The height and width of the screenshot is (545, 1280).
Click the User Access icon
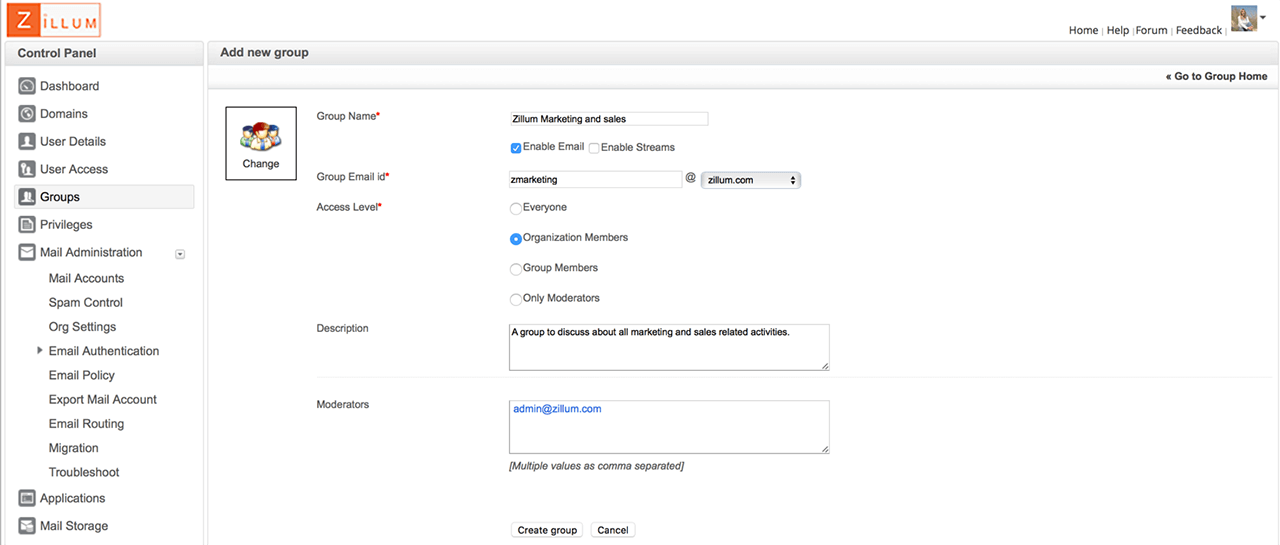click(27, 170)
